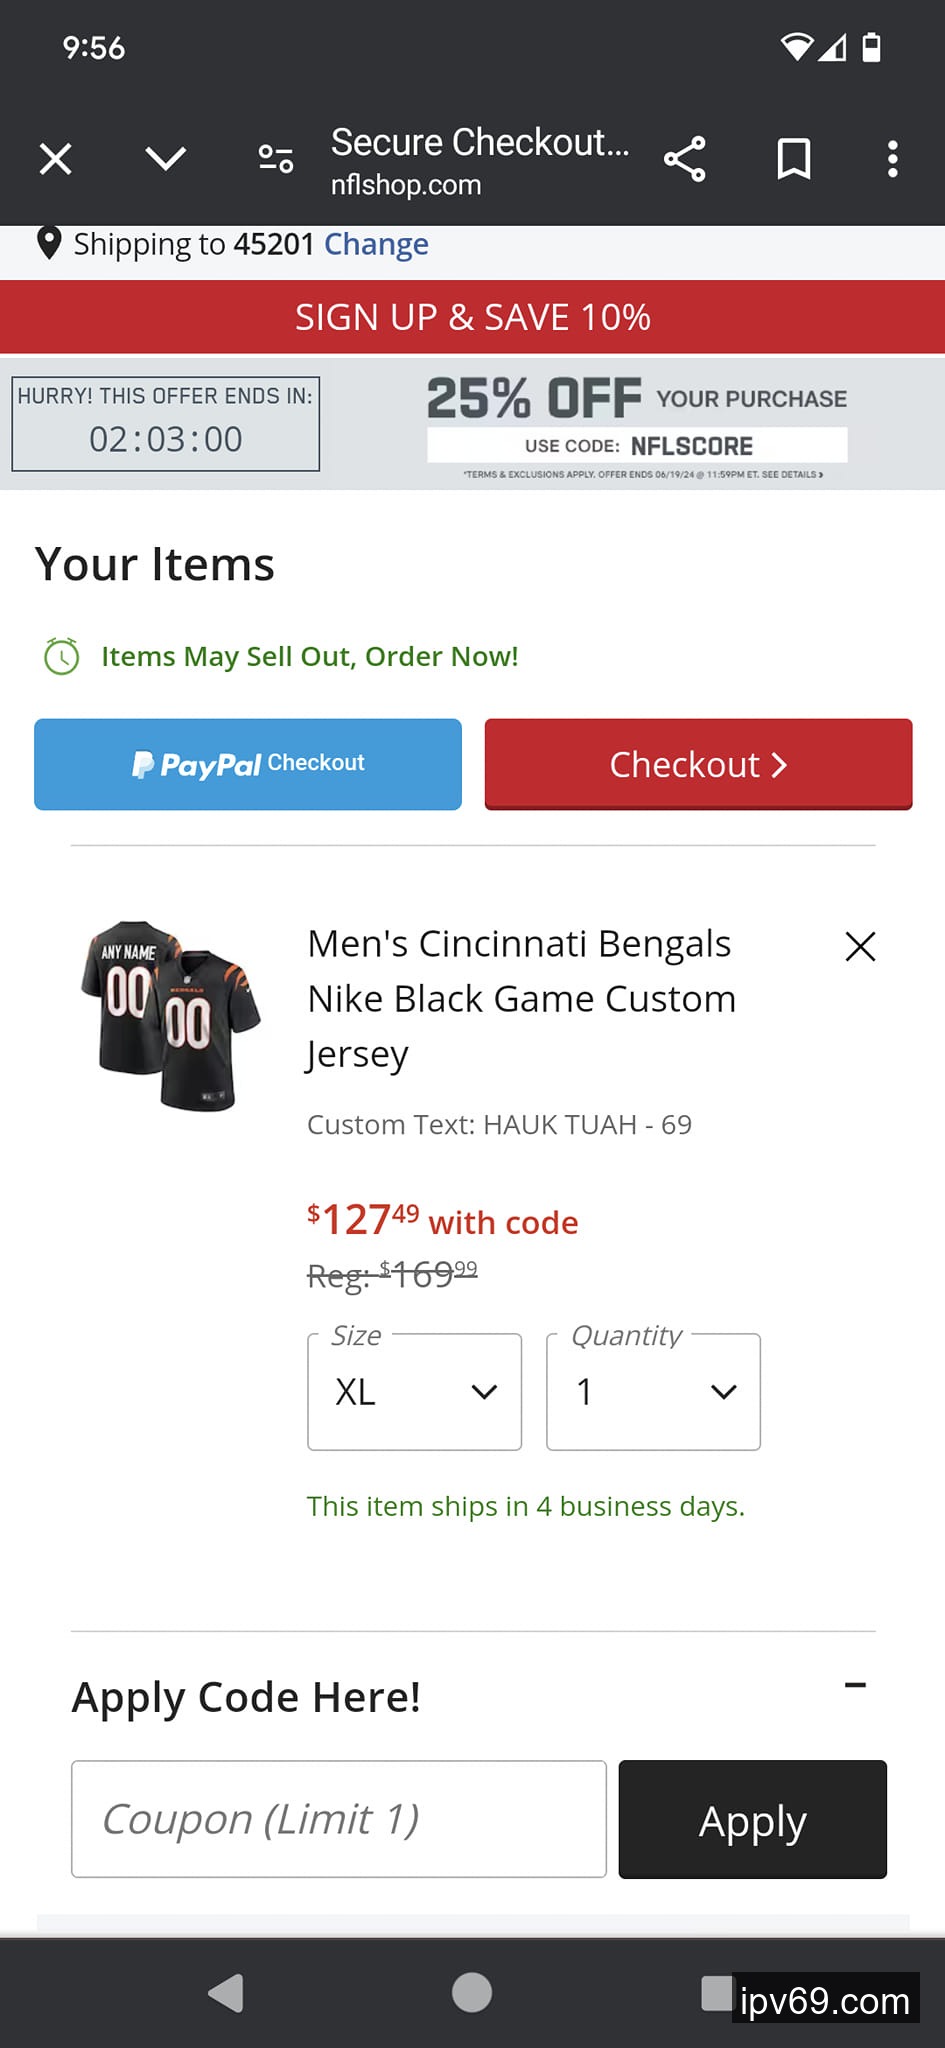Bookmark this page
This screenshot has width=945, height=2048.
794,159
